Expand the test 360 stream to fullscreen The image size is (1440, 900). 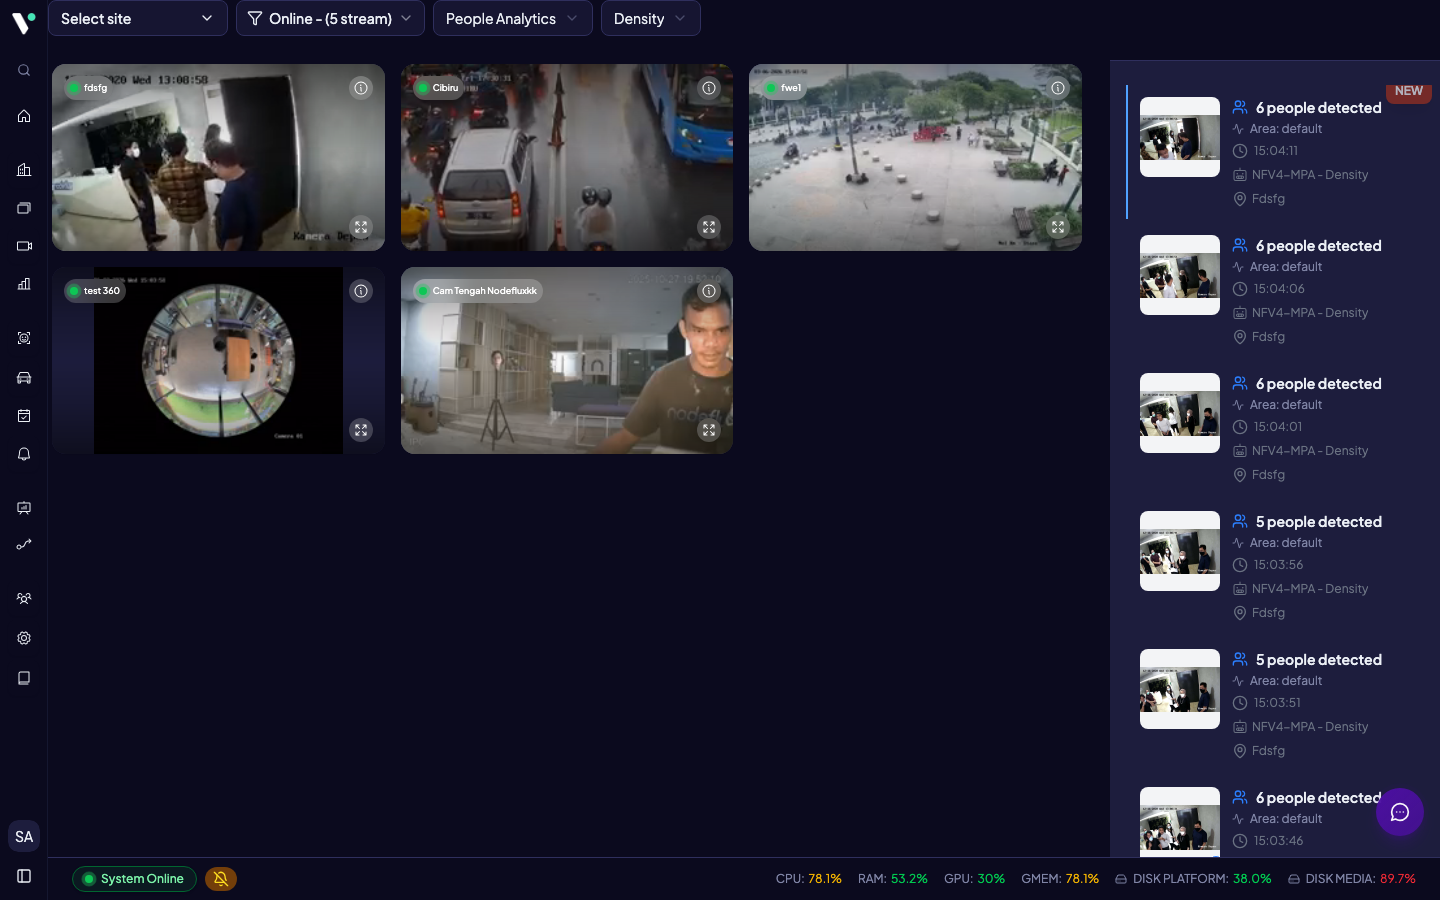361,430
